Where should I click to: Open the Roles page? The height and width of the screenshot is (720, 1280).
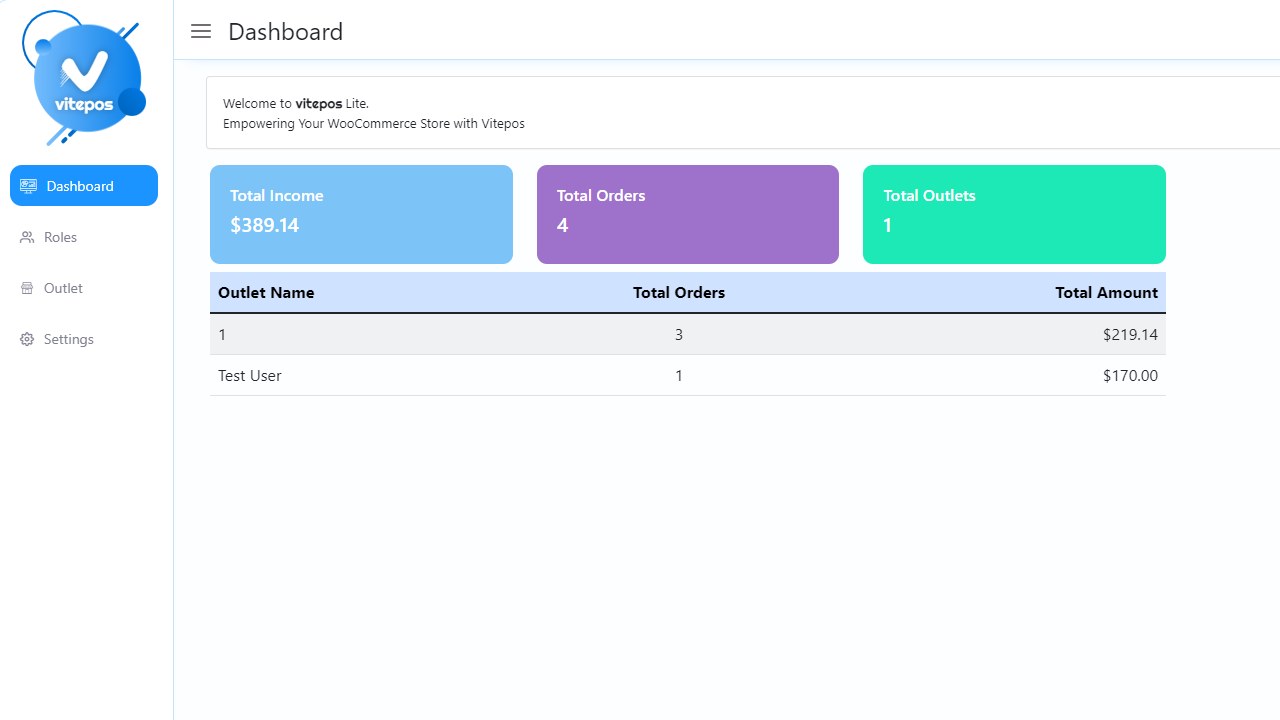(61, 237)
